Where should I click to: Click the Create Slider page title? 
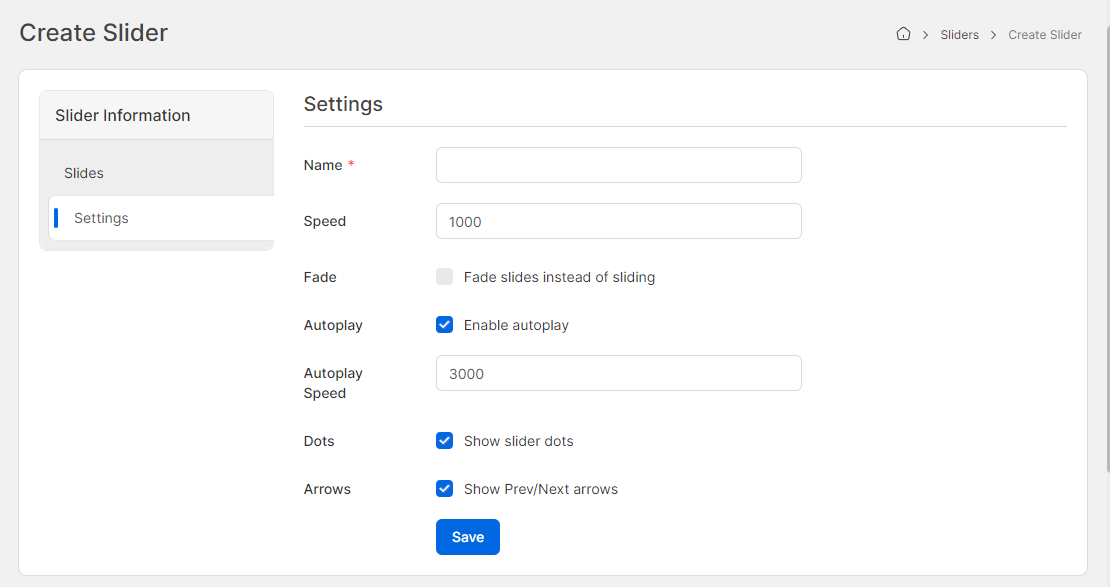click(x=93, y=33)
